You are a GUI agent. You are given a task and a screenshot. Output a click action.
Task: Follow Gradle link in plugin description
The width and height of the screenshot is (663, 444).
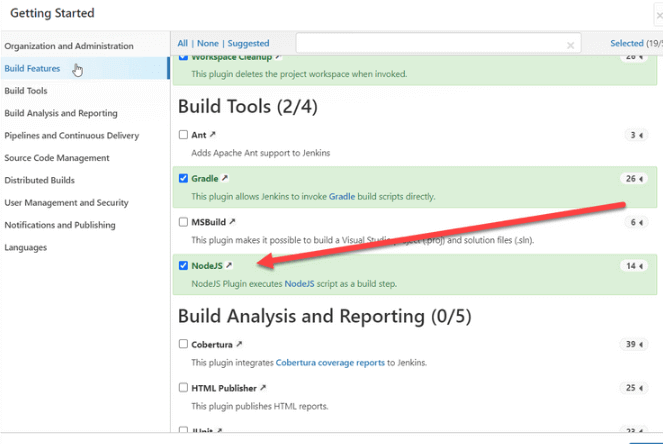point(342,197)
